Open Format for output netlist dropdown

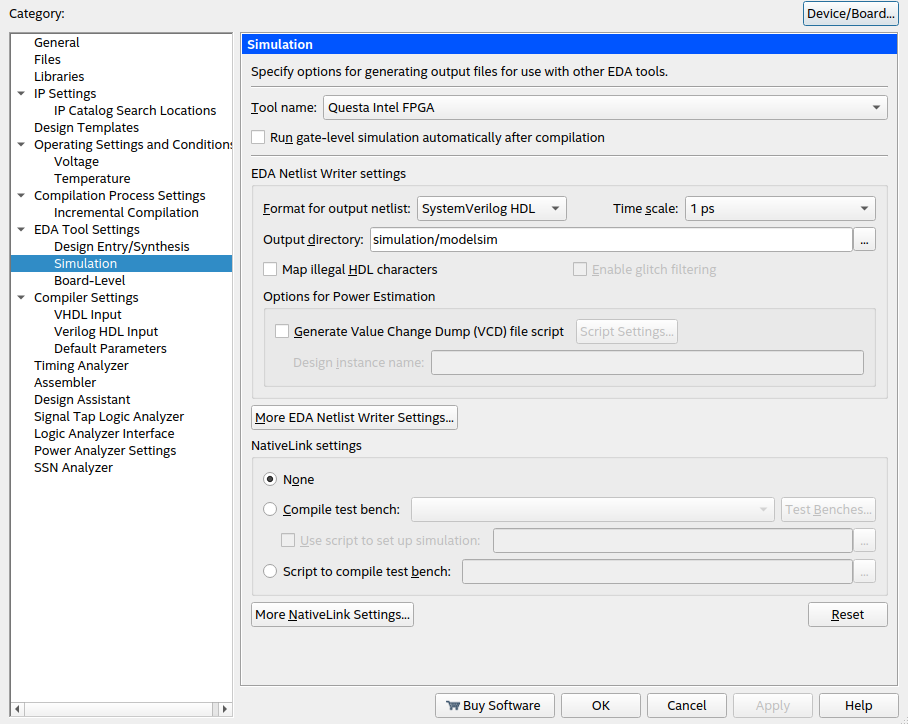coord(491,208)
